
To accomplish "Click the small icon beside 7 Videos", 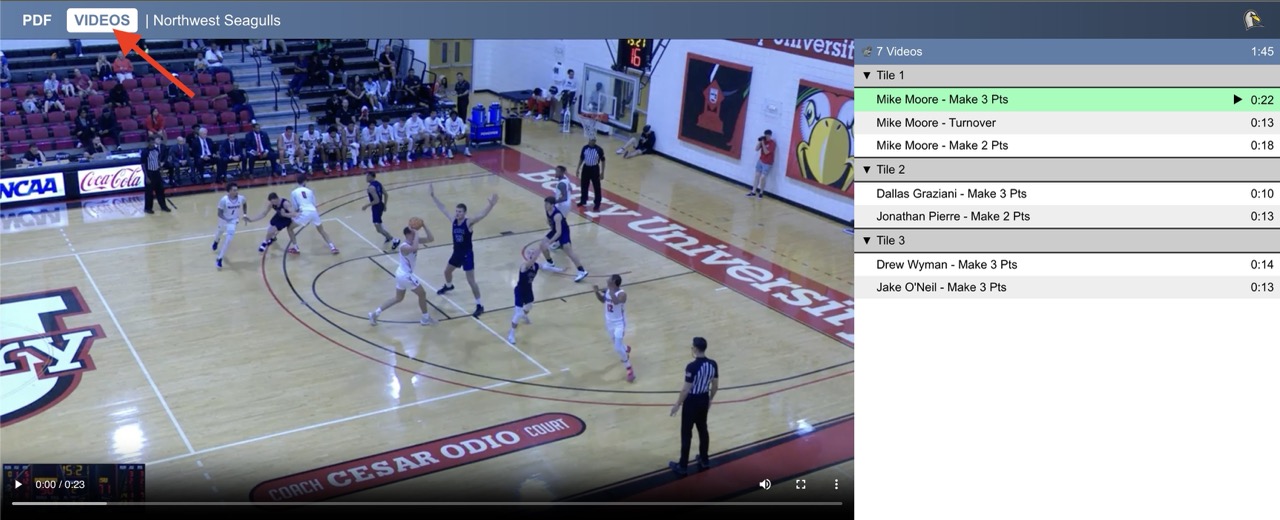I will click(867, 52).
